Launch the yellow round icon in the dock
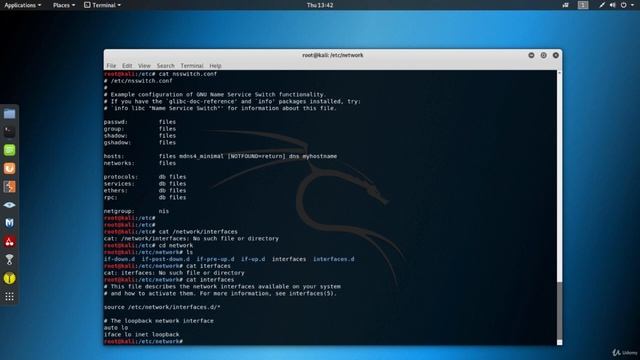Screen dimensions: 640x360 point(9,278)
